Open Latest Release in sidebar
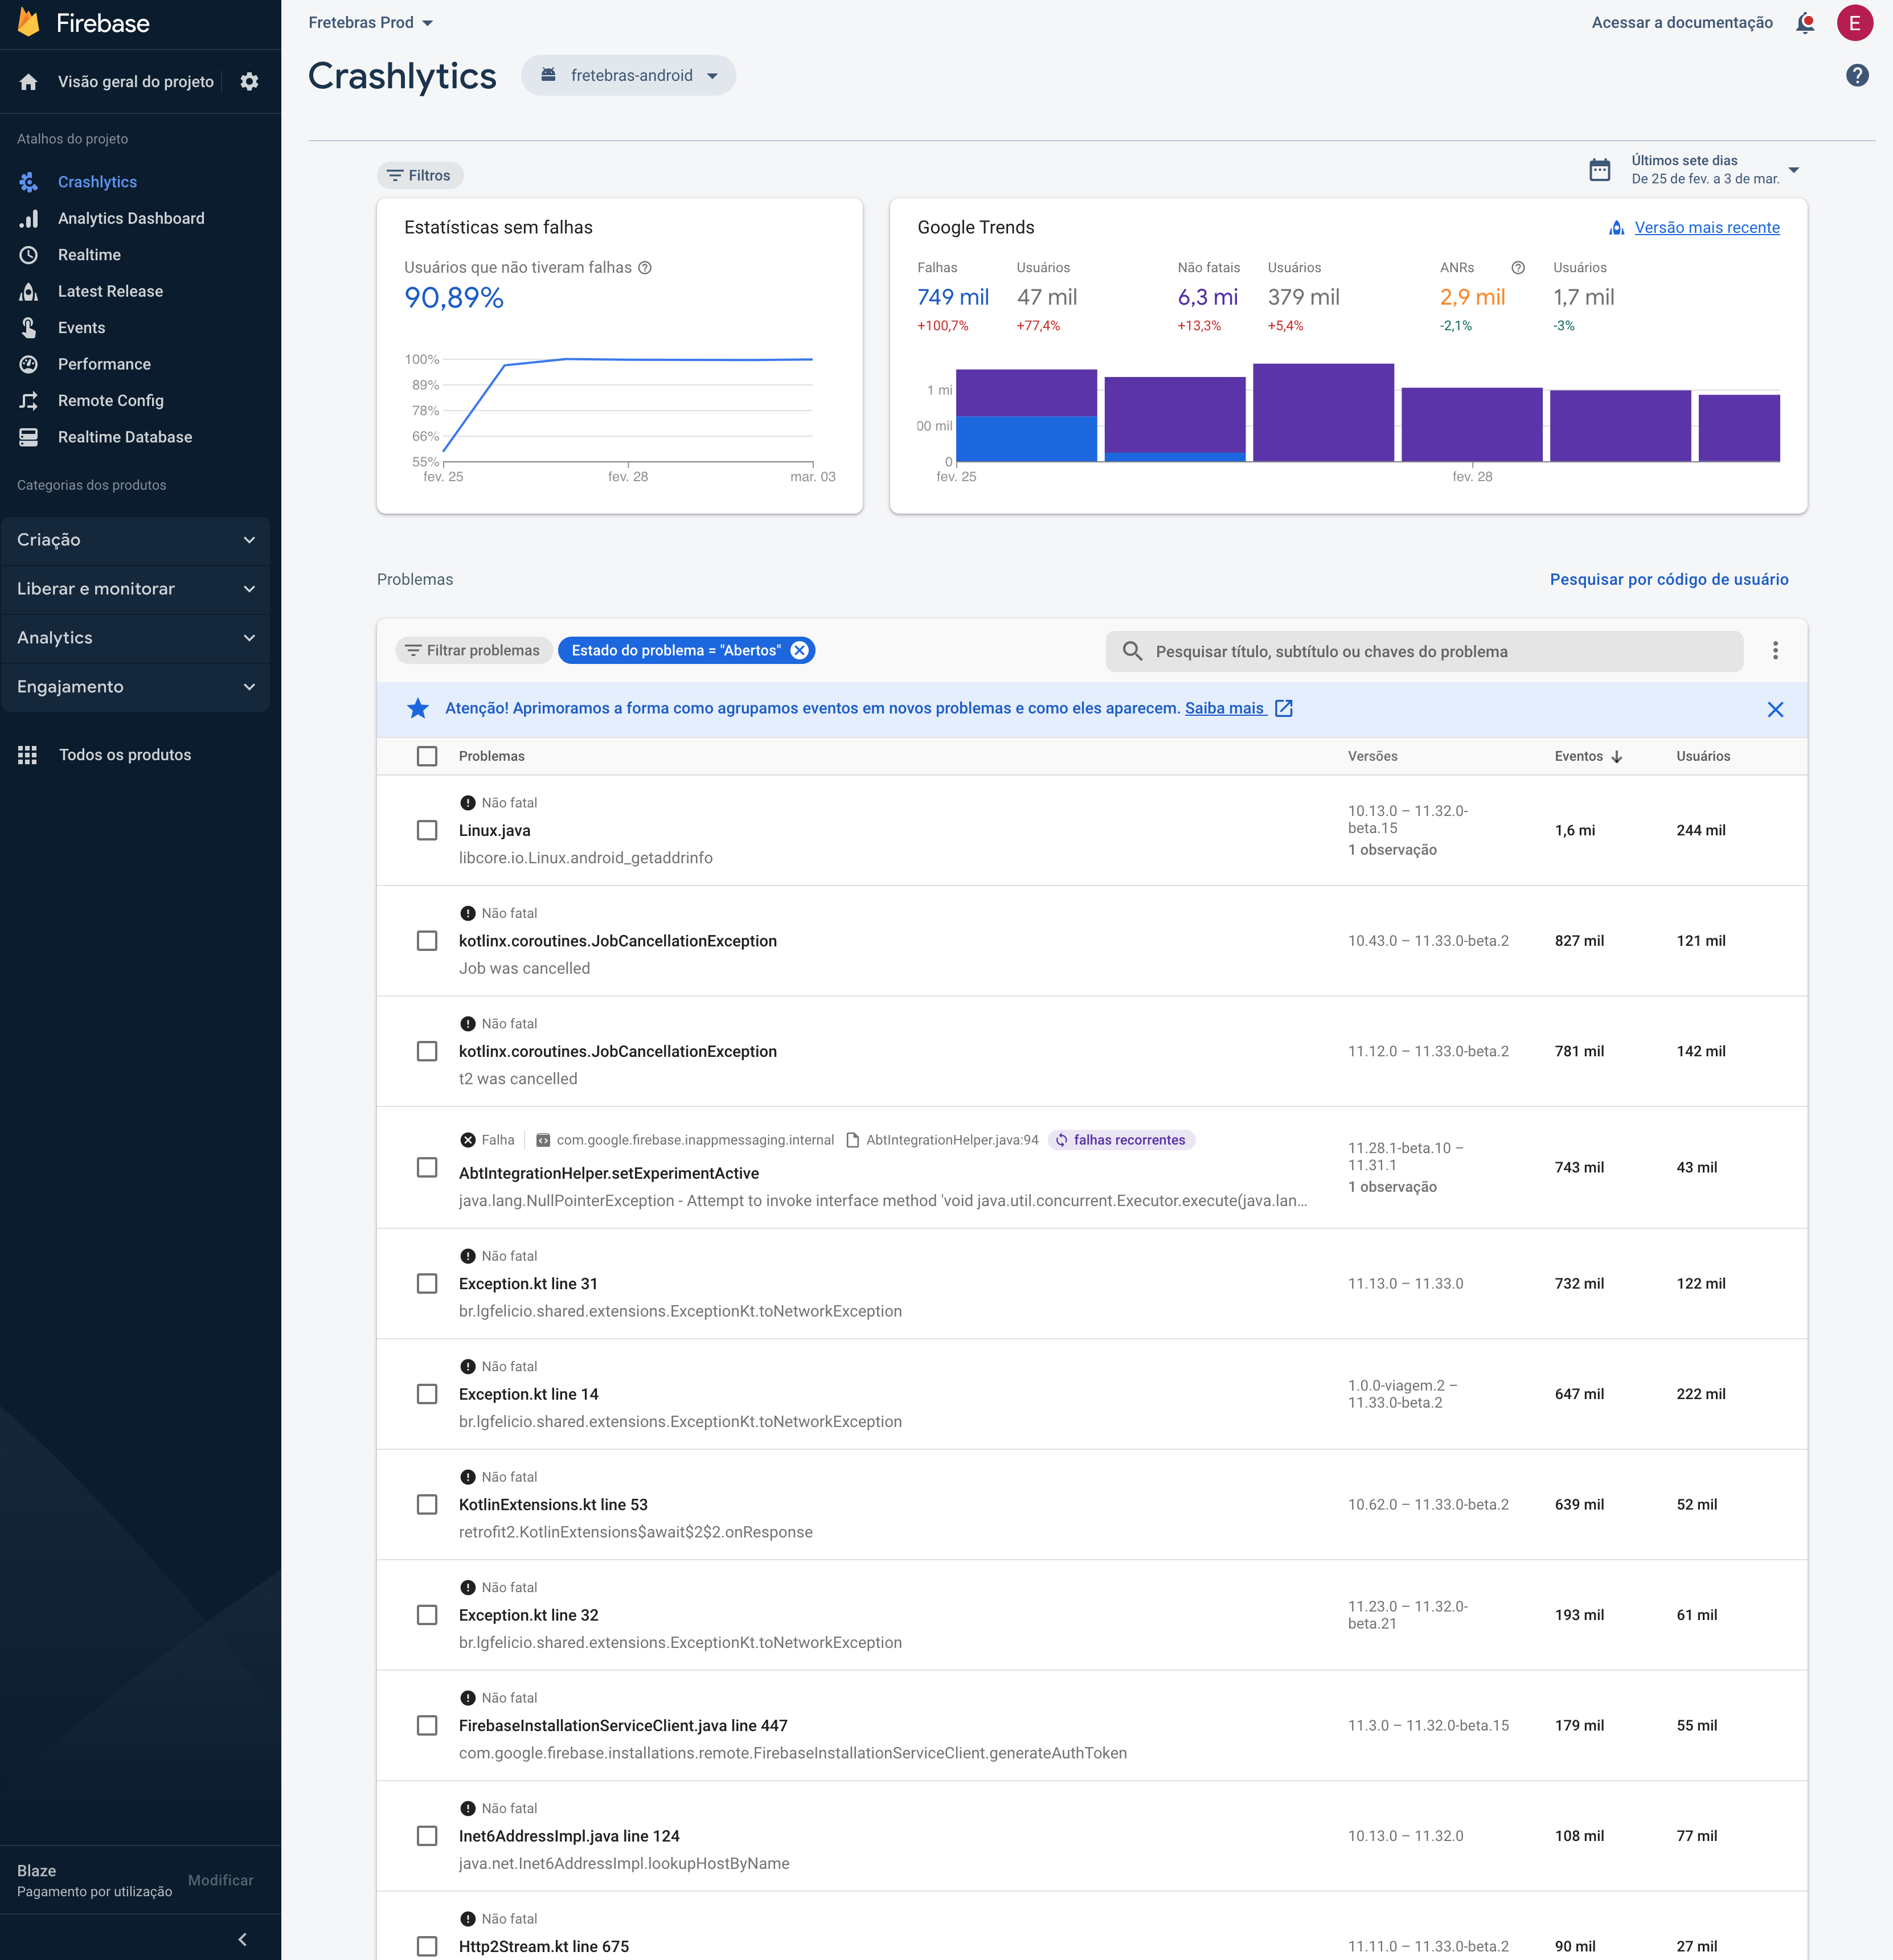The image size is (1893, 1960). (x=110, y=291)
